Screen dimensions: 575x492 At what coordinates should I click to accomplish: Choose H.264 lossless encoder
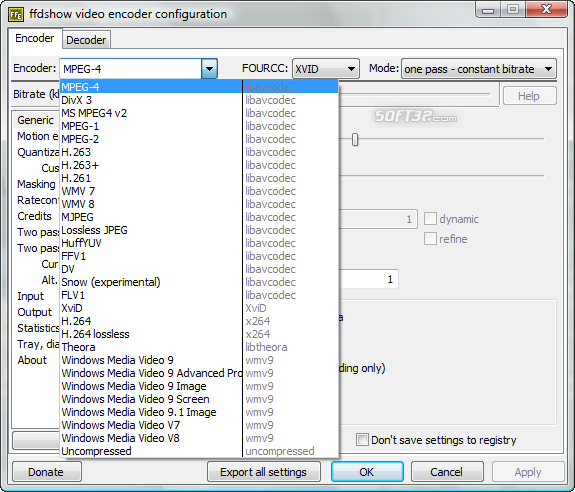[198, 334]
